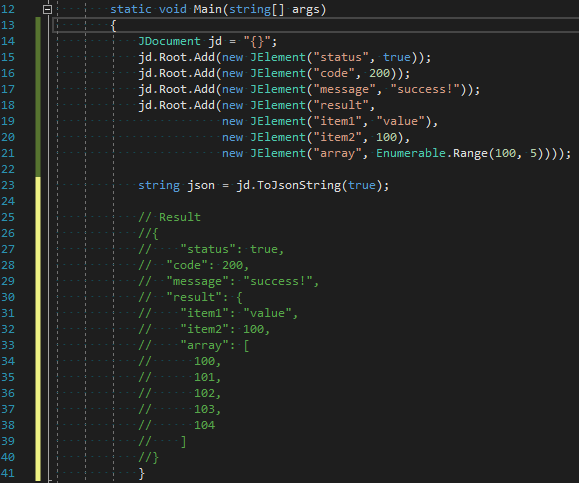
Task: Click the "success!" string on line 17
Action: (425, 89)
